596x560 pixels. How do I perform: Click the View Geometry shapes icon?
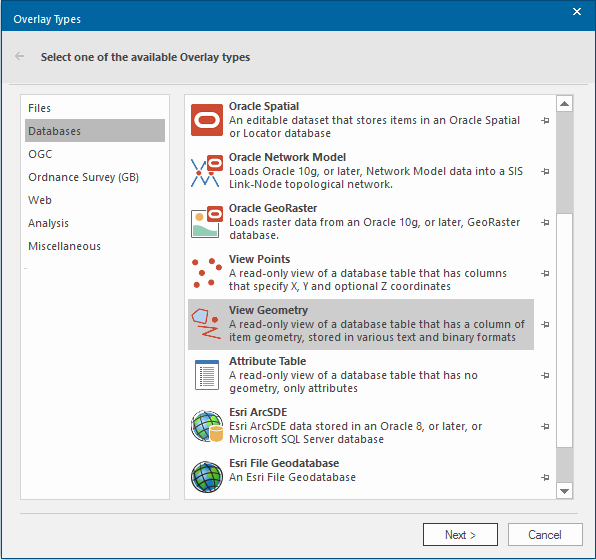(x=206, y=324)
